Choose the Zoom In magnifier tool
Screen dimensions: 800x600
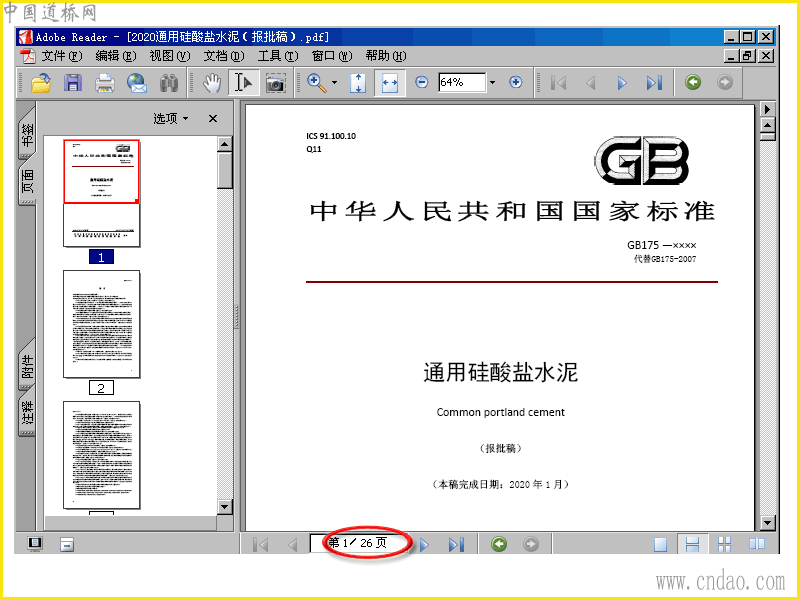[317, 83]
